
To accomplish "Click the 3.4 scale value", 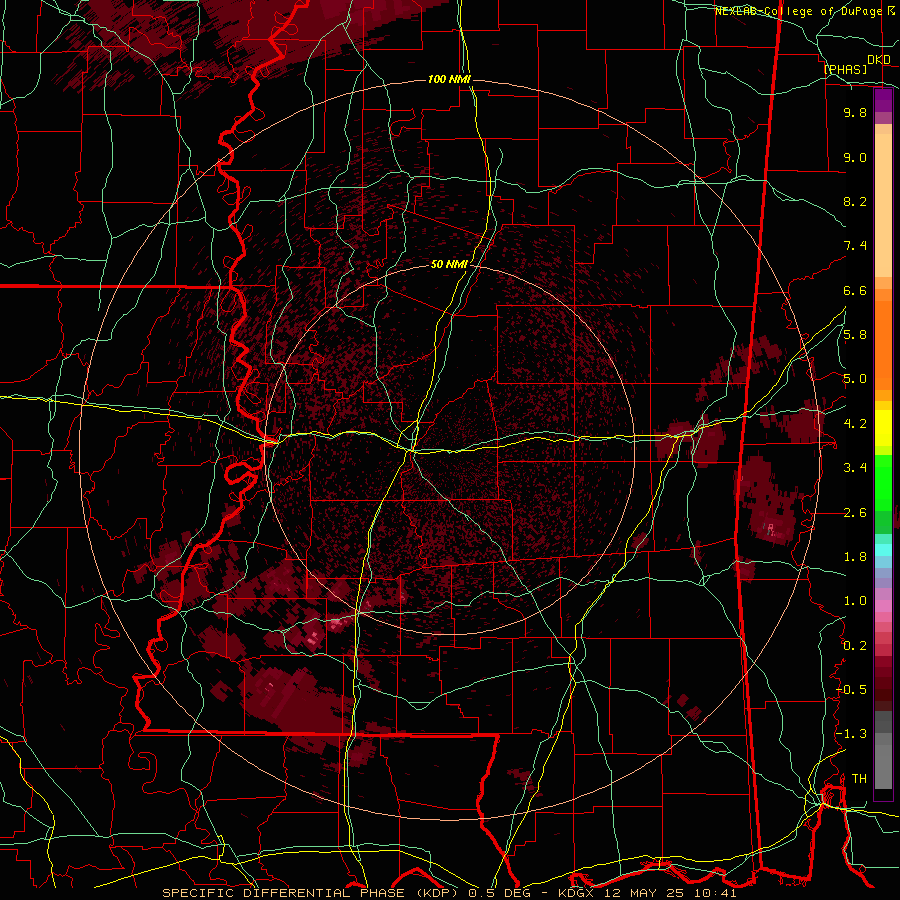I will [855, 468].
